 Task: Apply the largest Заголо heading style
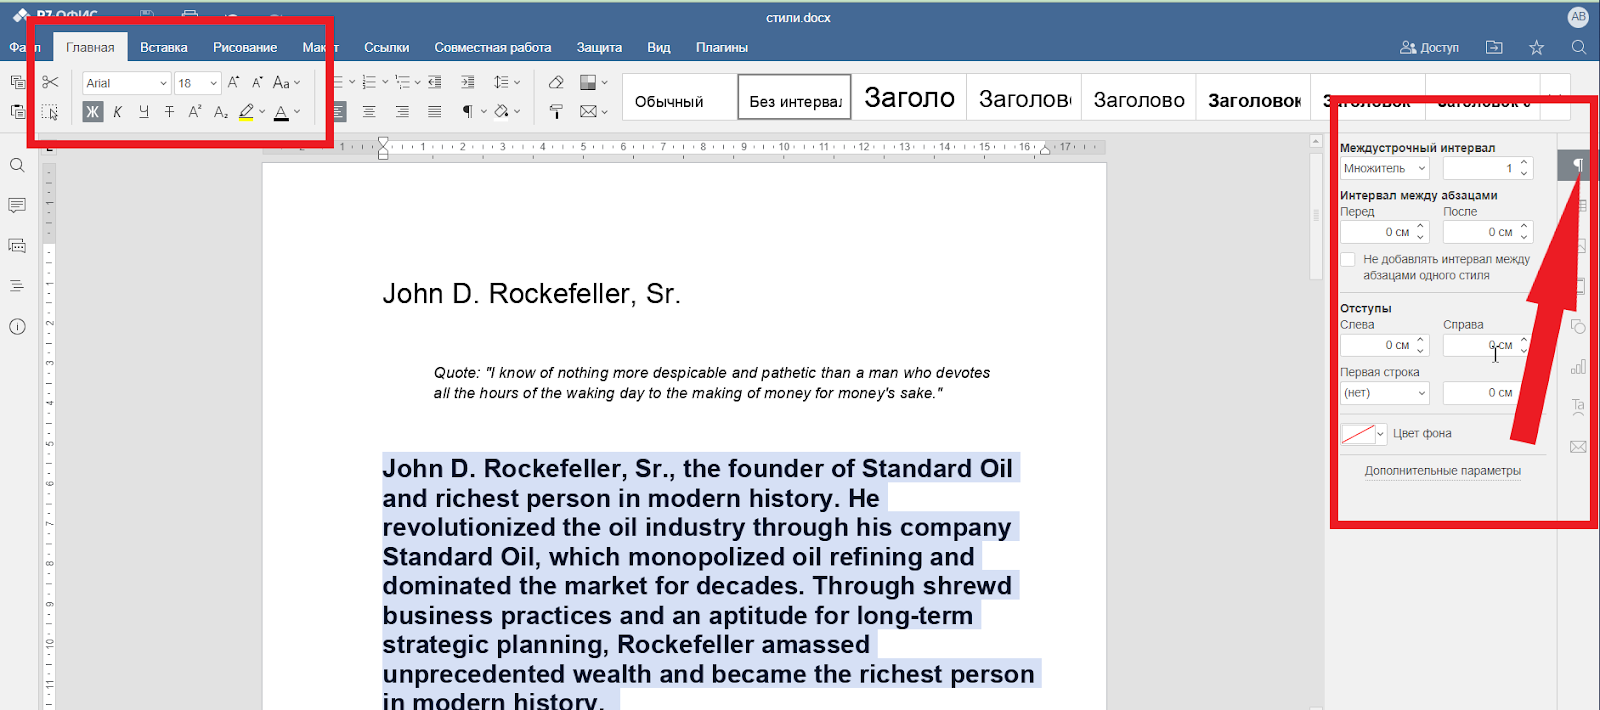tap(909, 97)
